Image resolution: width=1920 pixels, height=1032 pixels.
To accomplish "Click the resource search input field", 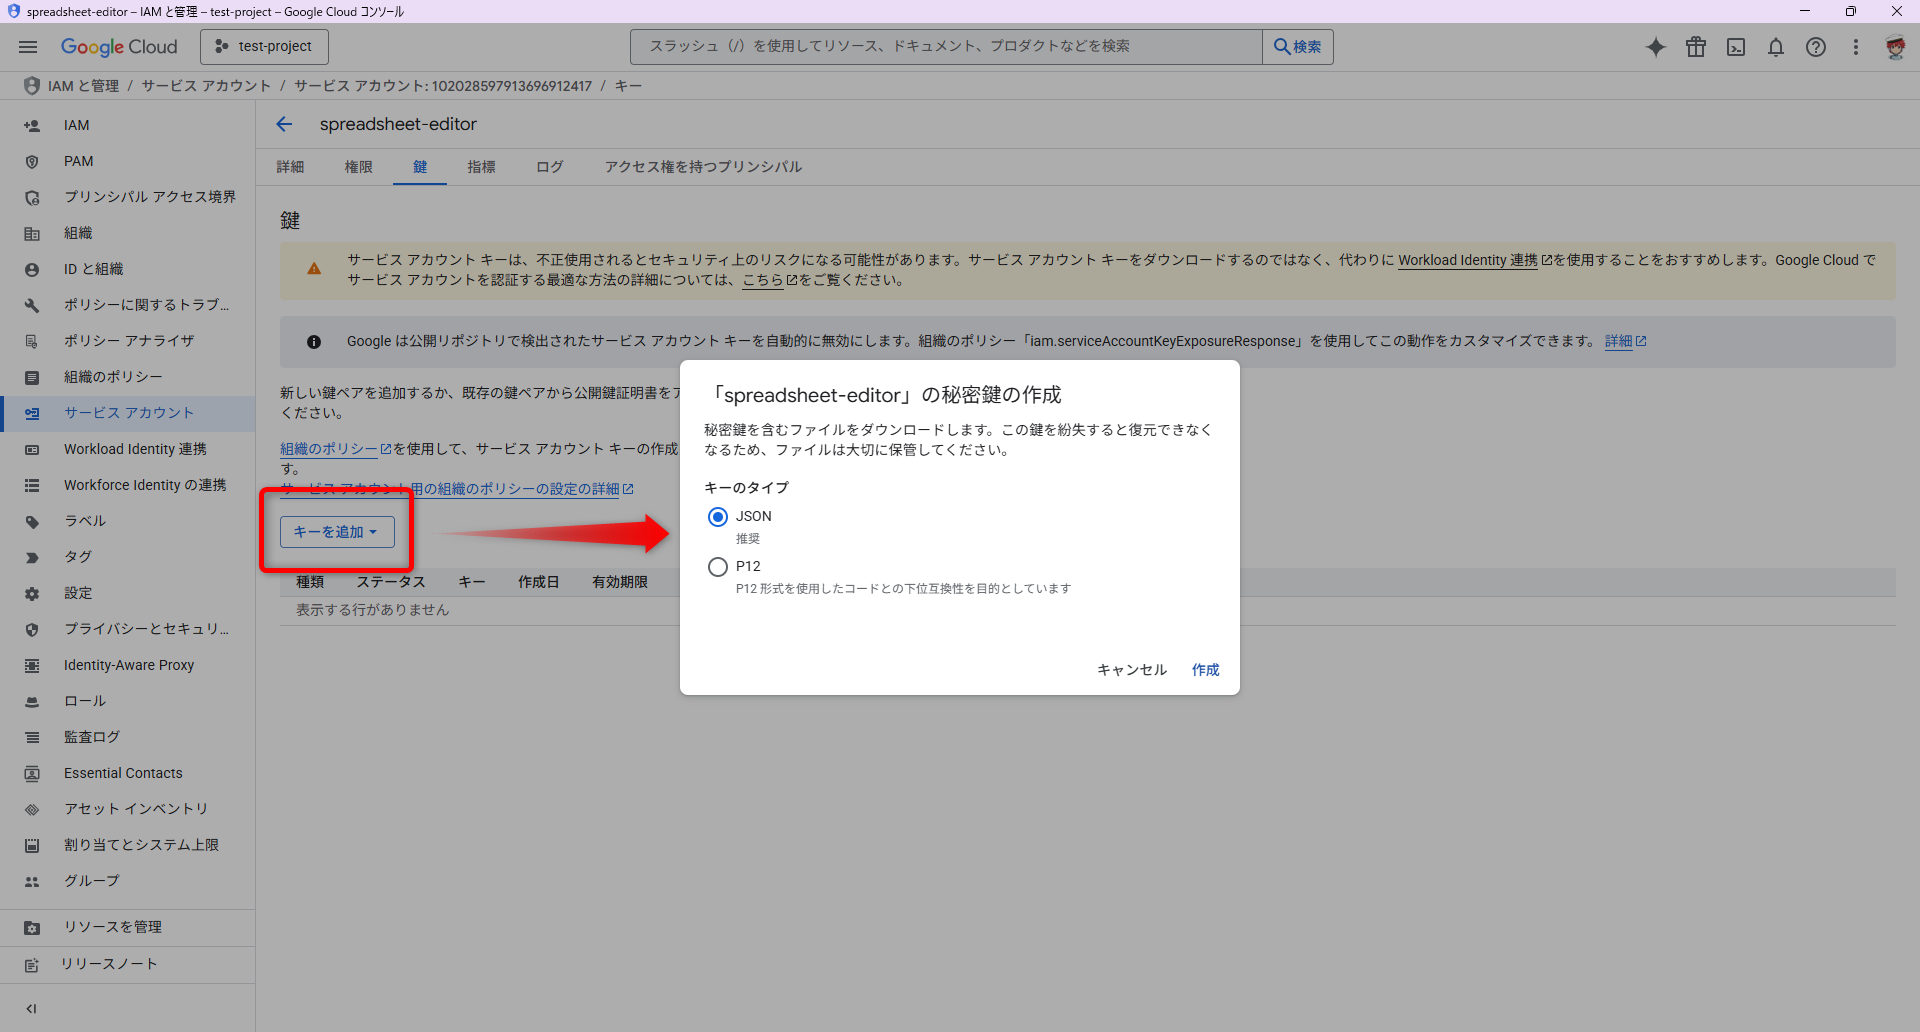I will 946,47.
